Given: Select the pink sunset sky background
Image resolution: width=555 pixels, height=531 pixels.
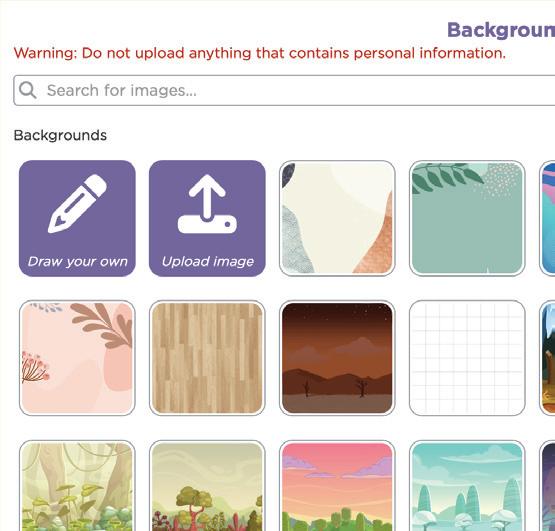Looking at the screenshot, I should click(x=337, y=486).
